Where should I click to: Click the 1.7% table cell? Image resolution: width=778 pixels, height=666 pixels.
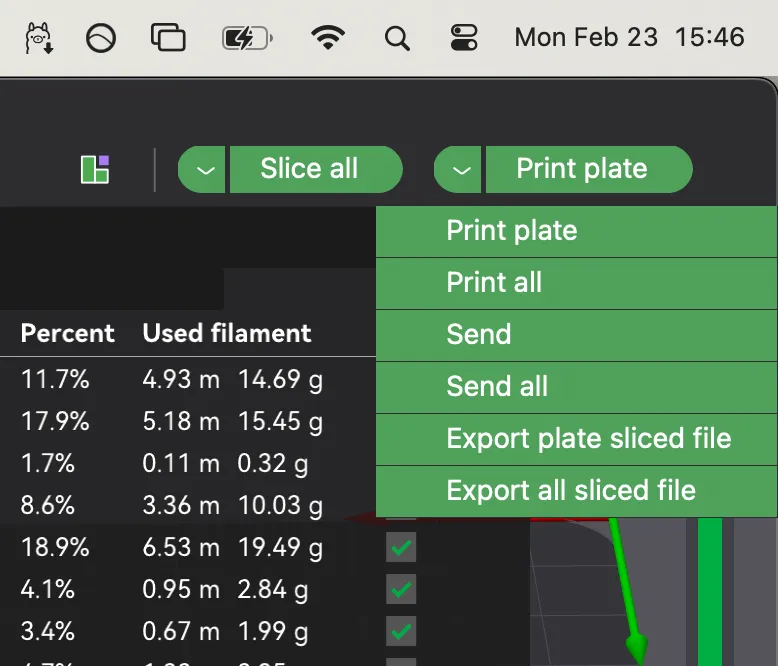[x=48, y=463]
